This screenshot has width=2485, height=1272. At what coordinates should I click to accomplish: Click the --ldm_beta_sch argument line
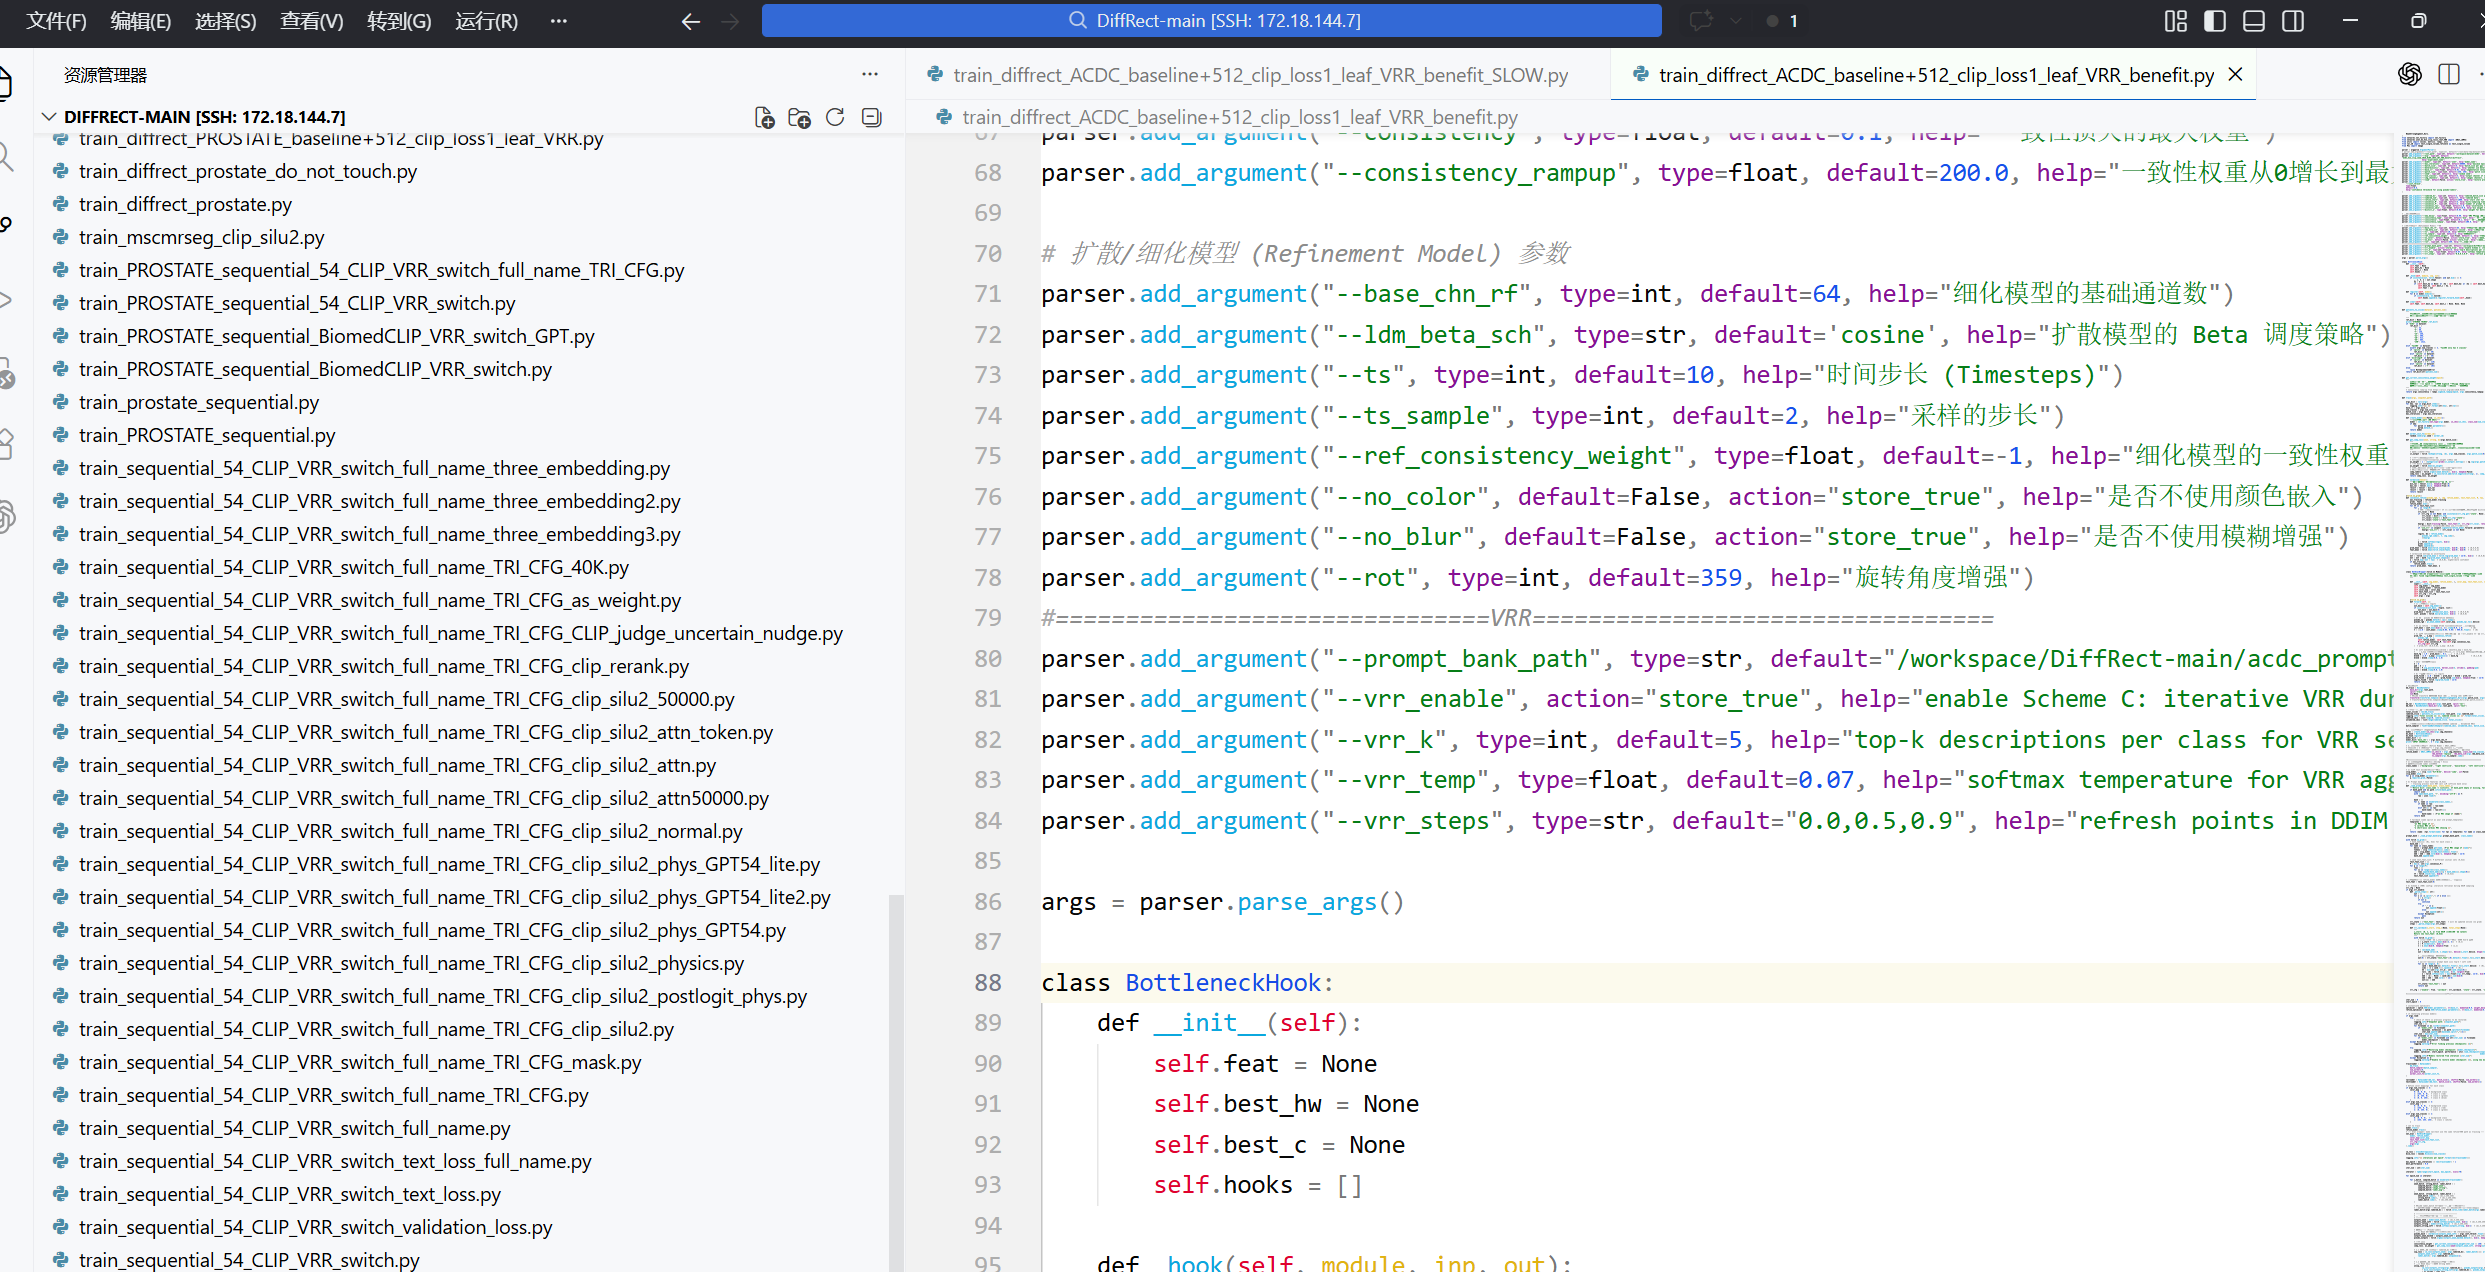1716,335
